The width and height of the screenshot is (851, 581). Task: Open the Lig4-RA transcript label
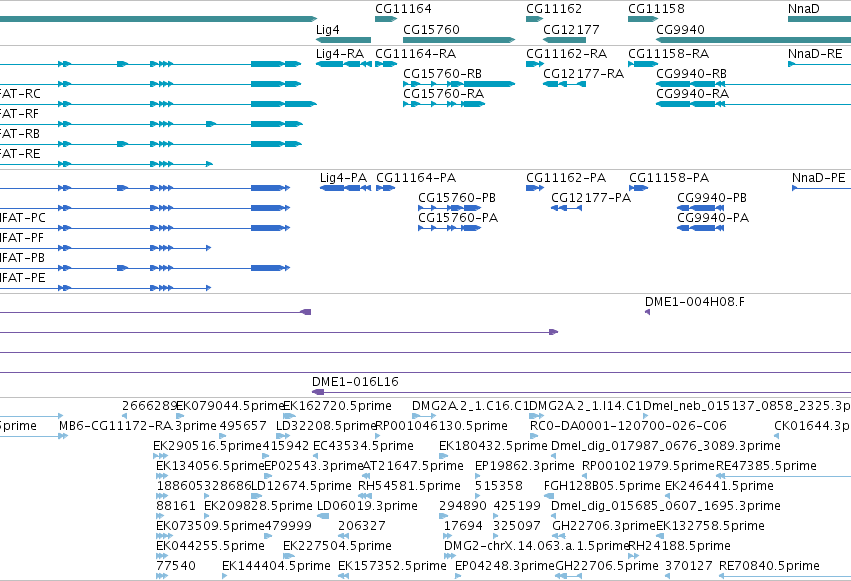point(340,54)
